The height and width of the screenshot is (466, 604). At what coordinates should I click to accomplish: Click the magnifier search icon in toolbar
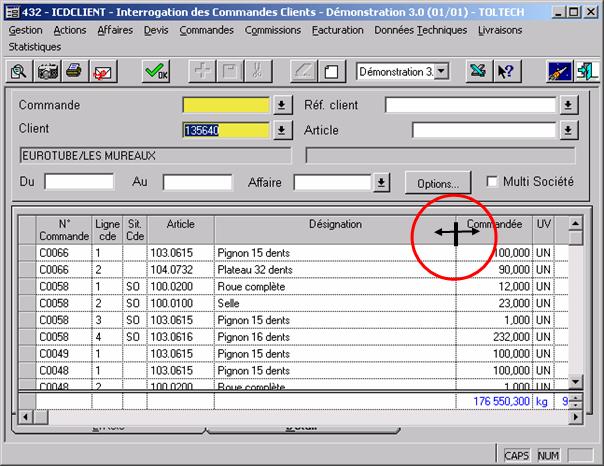point(20,71)
